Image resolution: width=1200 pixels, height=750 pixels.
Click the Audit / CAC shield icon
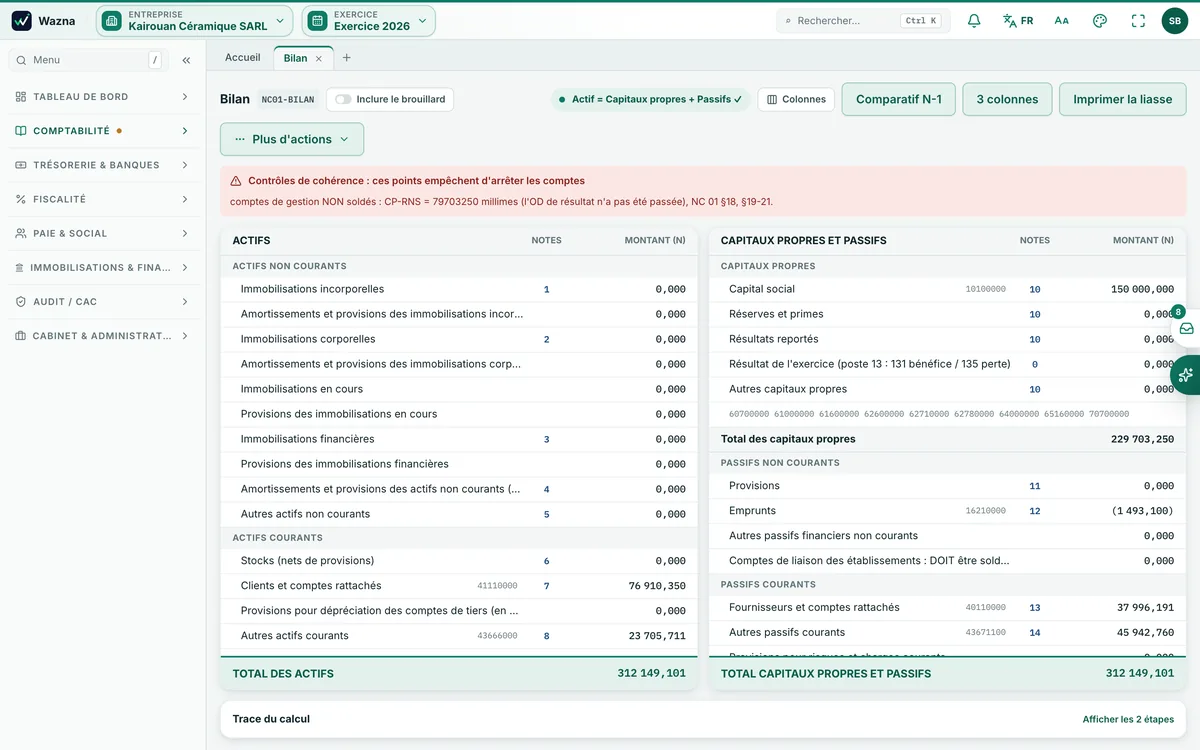(21, 302)
